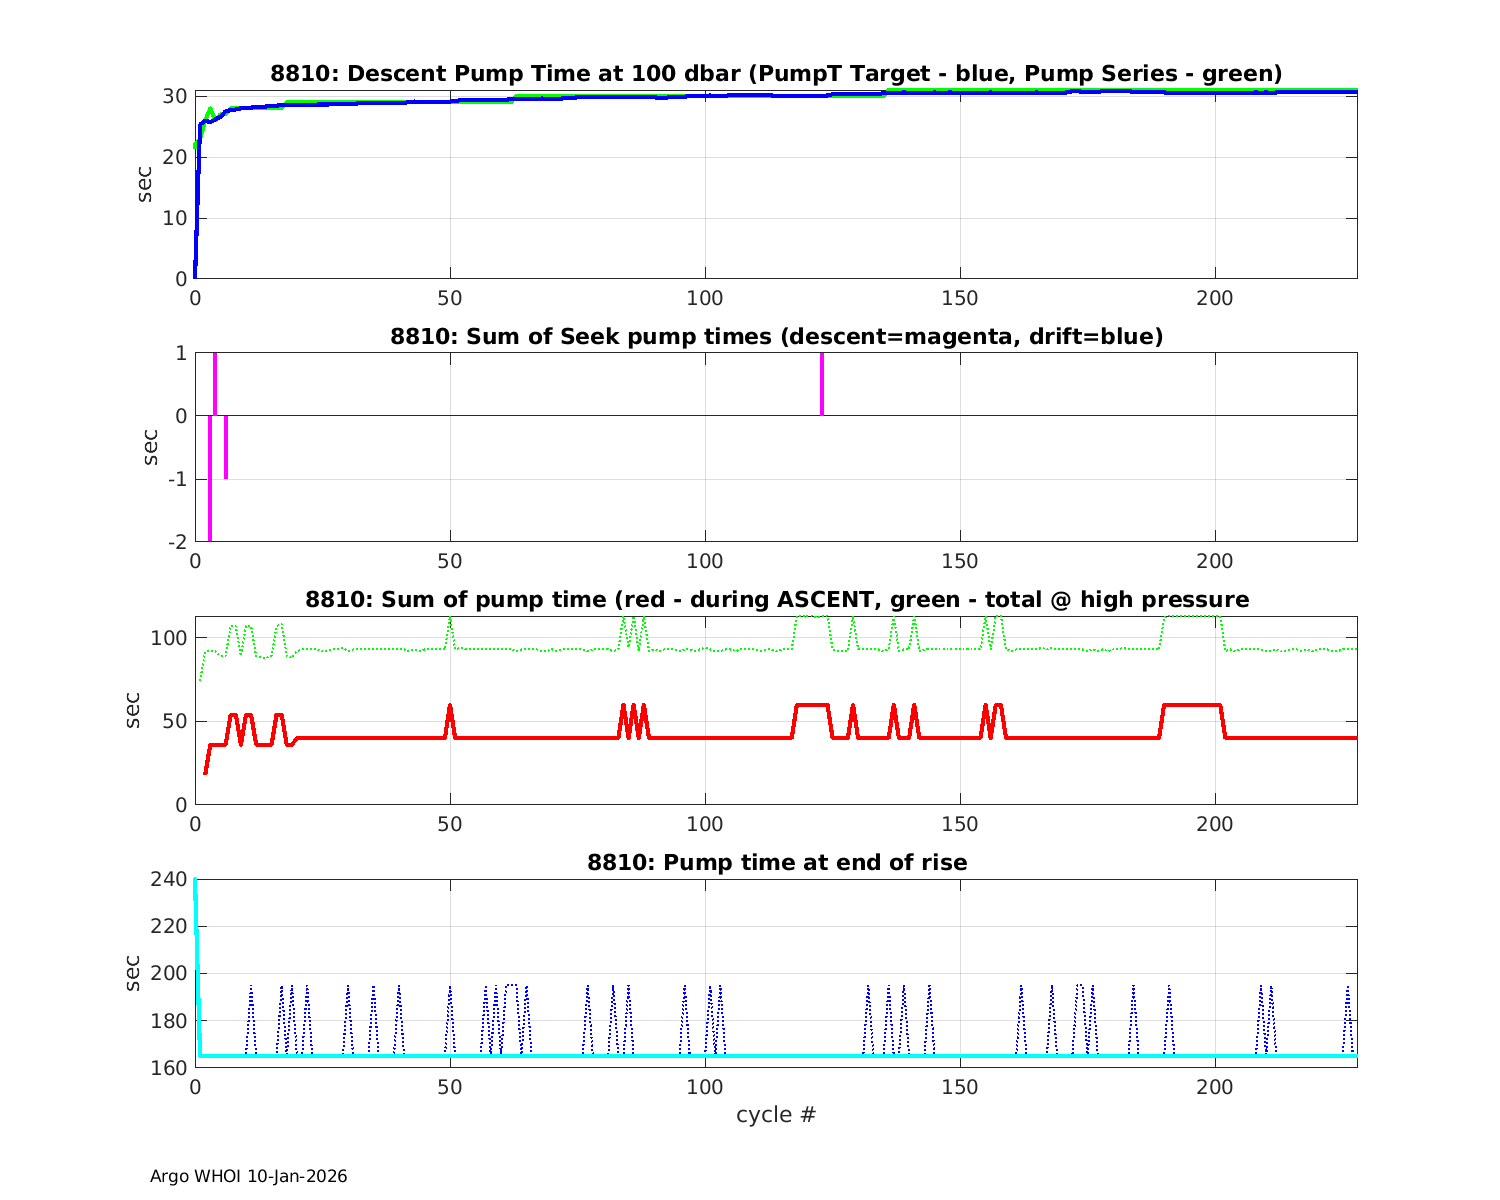Click the red plateau between cycles 190 and 200
The height and width of the screenshot is (1200, 1500).
click(x=1192, y=705)
